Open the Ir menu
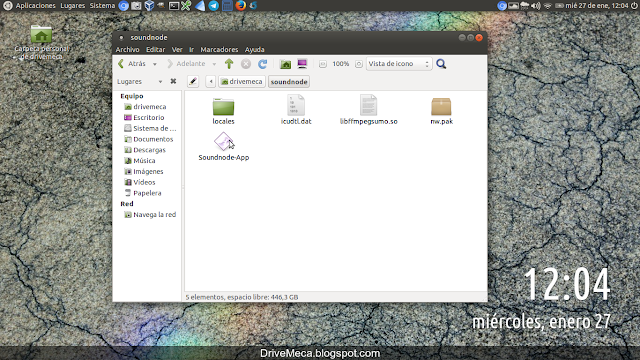The width and height of the screenshot is (640, 360). (191, 49)
